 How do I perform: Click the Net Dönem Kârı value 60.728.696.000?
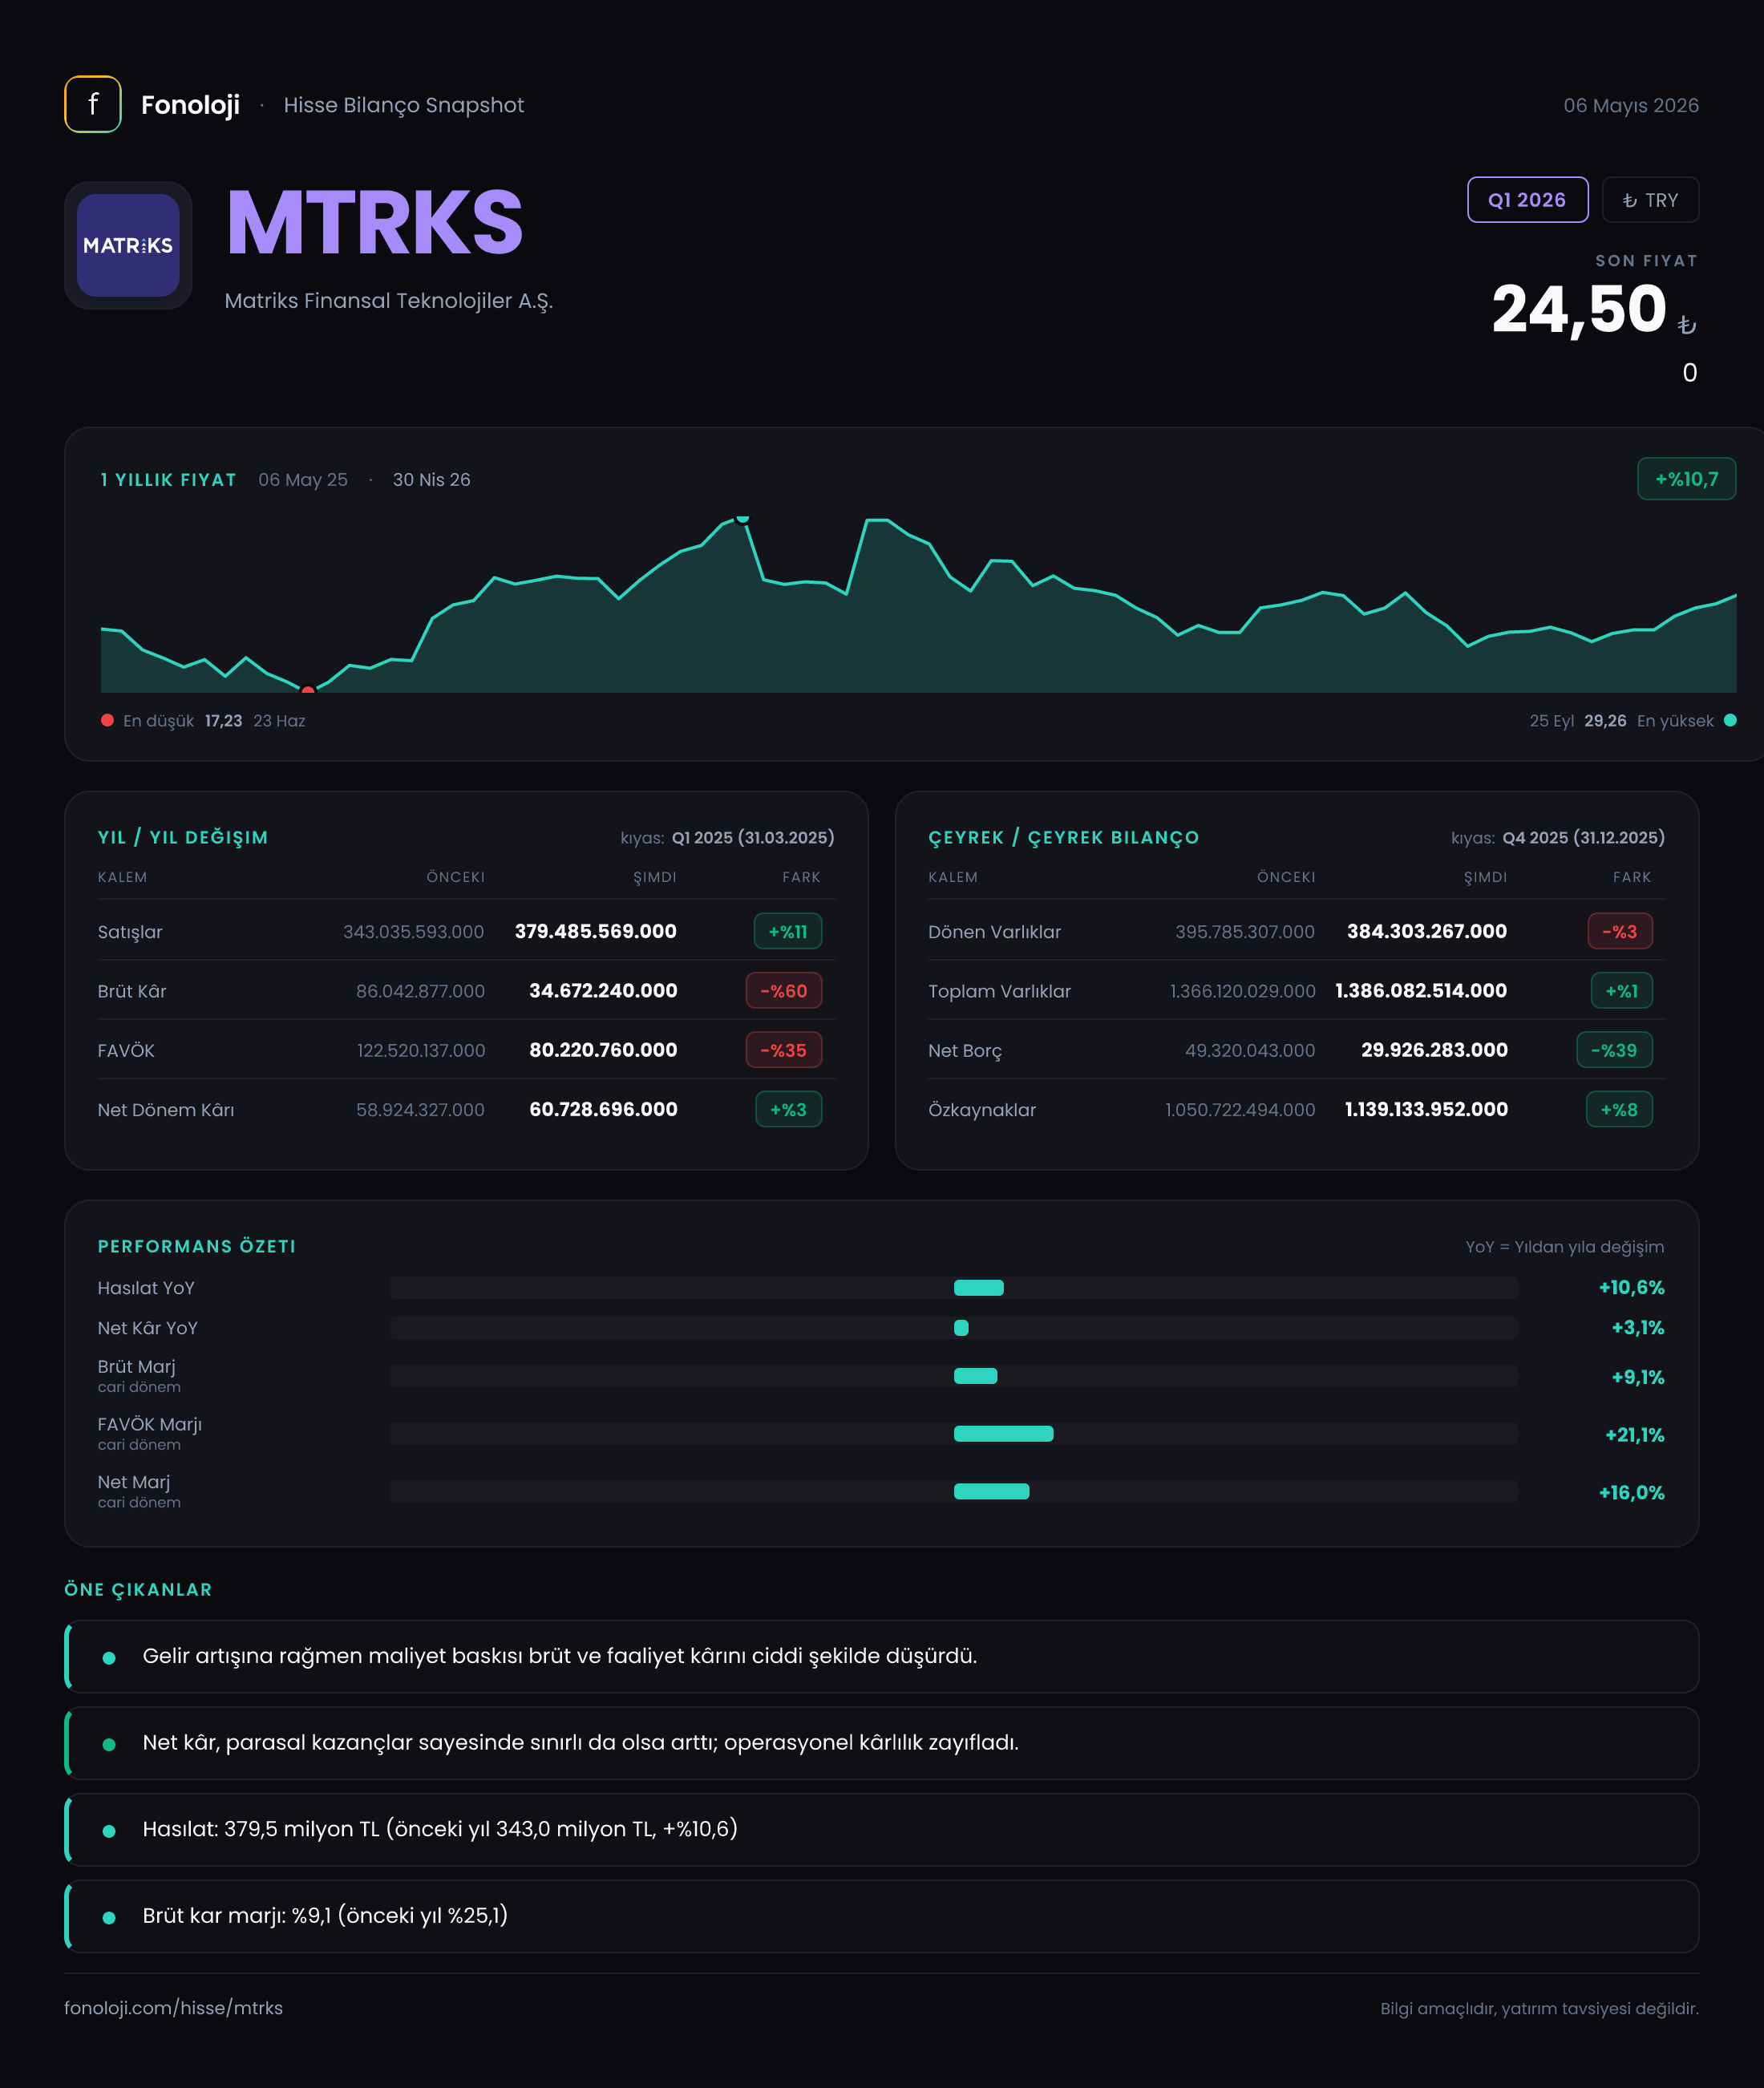(x=603, y=1109)
